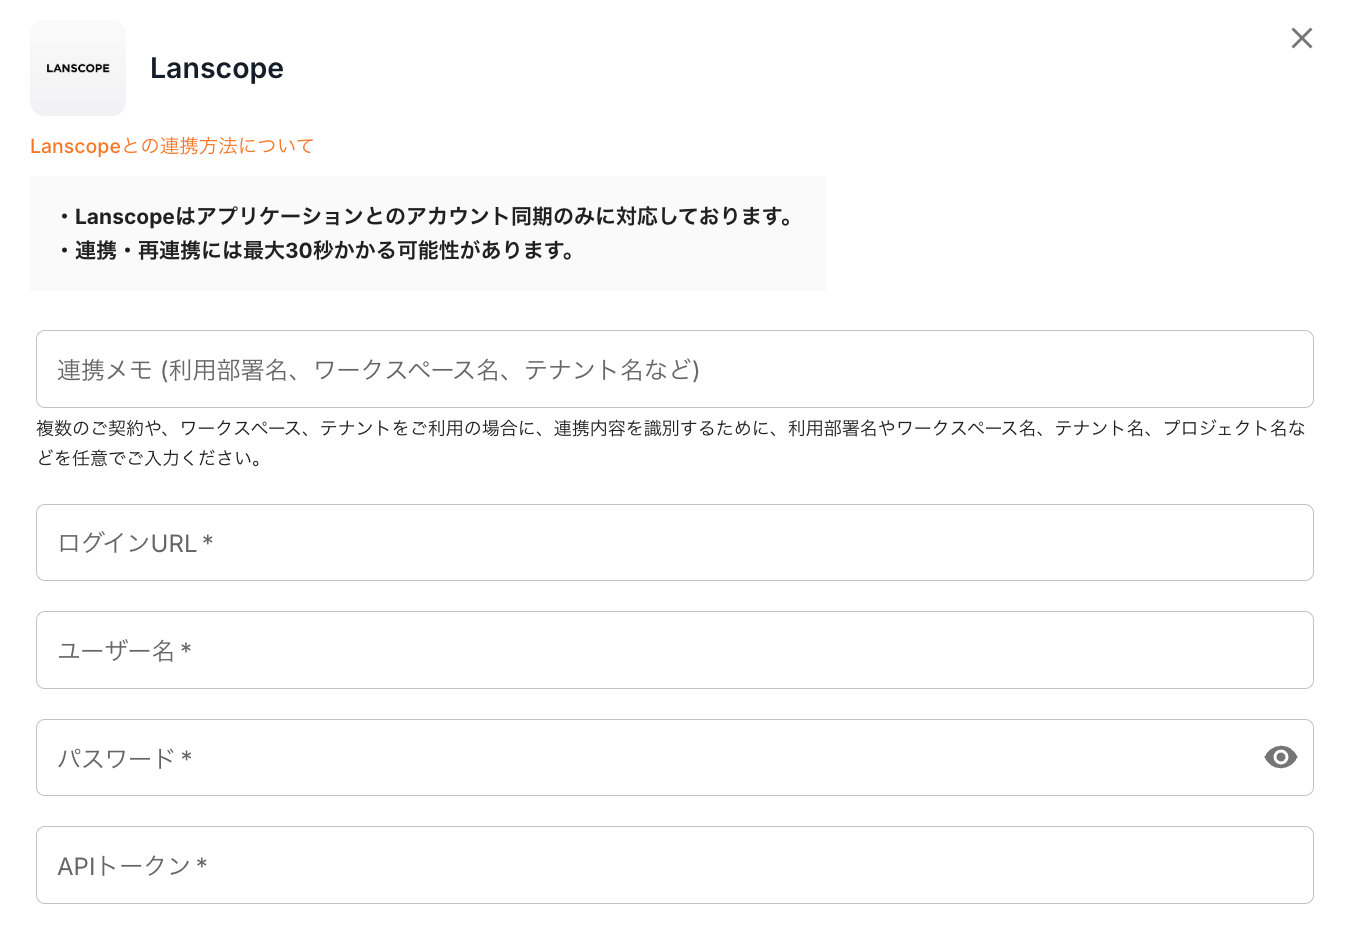
Task: Click inside the パスワード field
Action: coord(640,758)
